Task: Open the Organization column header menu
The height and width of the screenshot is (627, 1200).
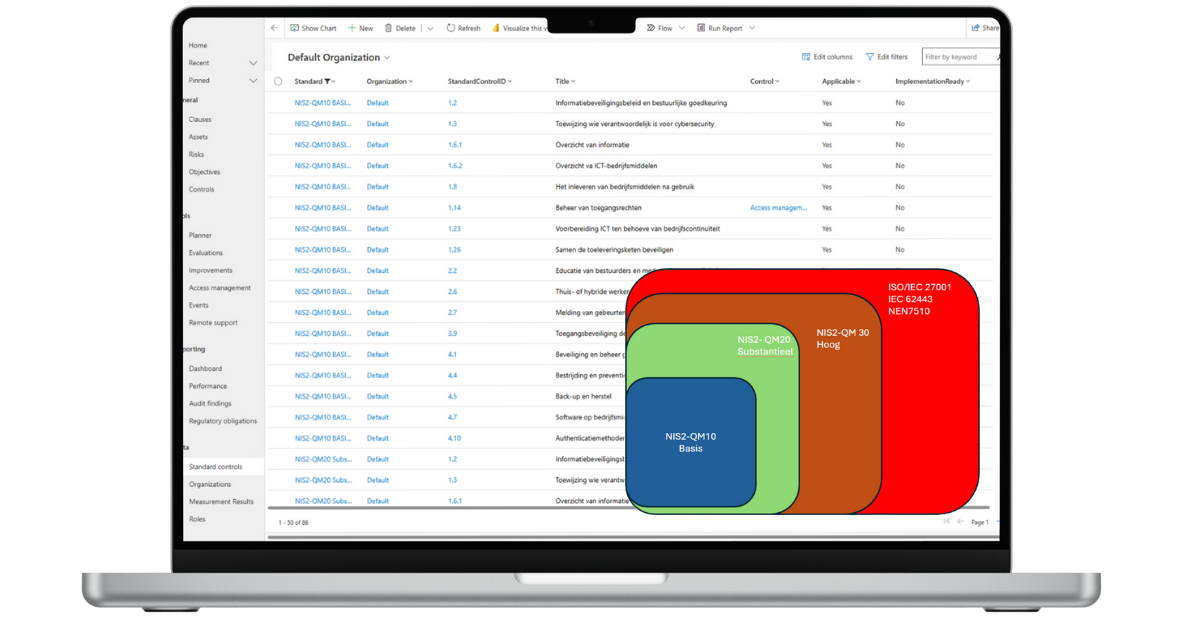Action: (x=389, y=81)
